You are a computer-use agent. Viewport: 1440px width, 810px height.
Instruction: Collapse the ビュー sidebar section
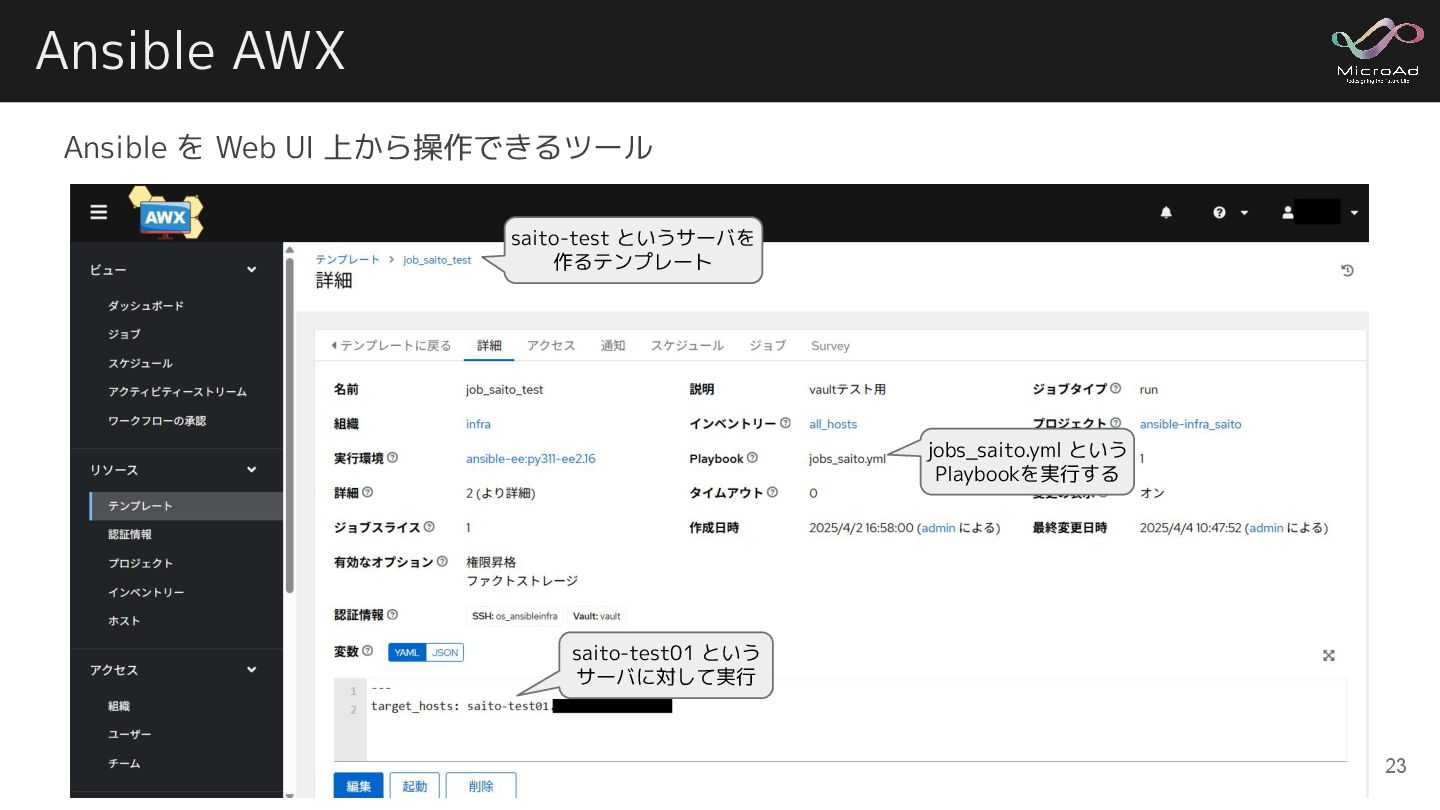pyautogui.click(x=251, y=270)
